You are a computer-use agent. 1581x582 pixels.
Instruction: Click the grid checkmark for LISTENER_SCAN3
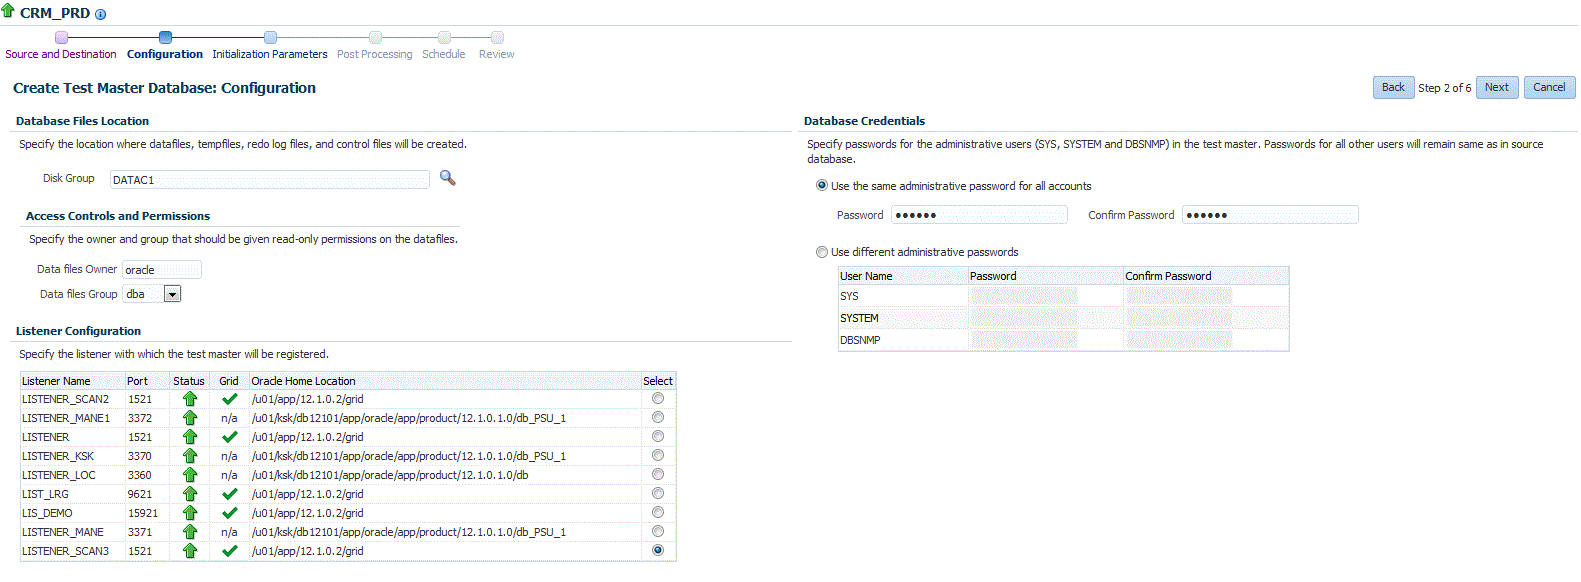click(x=229, y=551)
